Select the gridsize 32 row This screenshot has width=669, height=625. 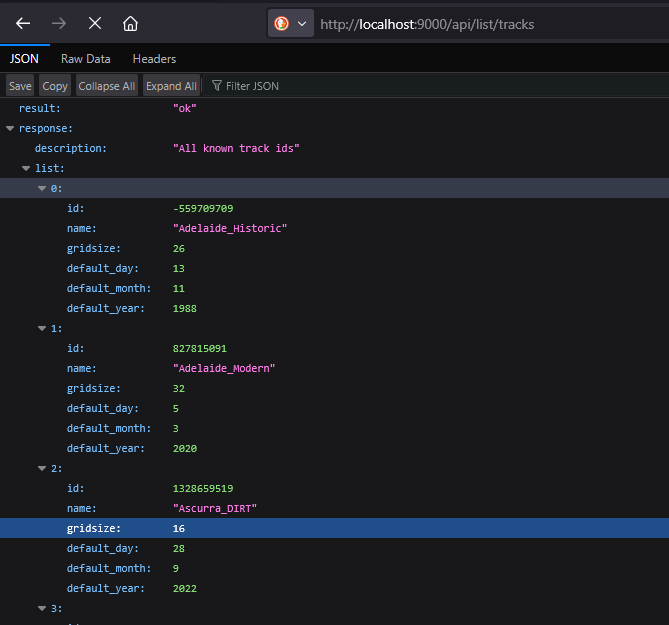coord(334,389)
